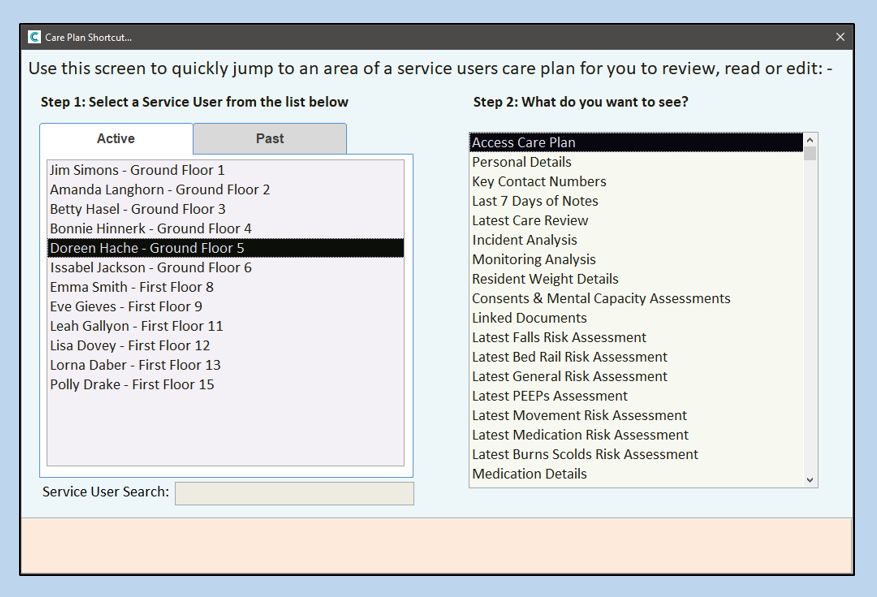Select Latest Falls Risk Assessment

[559, 338]
